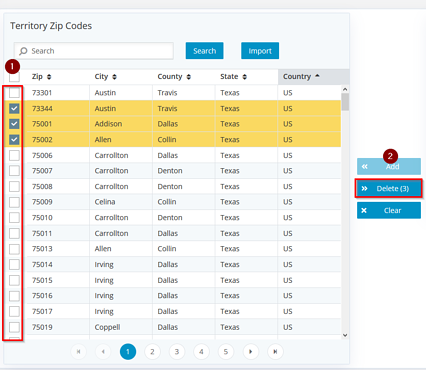Image resolution: width=426 pixels, height=370 pixels.
Task: Check the box for zip 75009
Action: [14, 202]
